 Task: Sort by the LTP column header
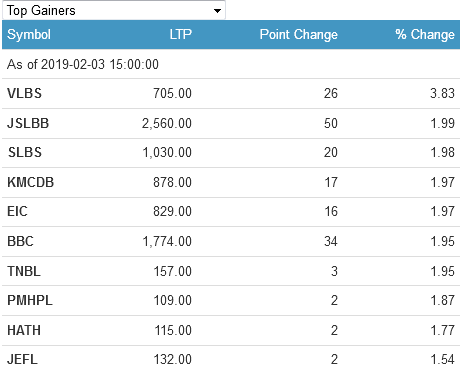point(180,34)
